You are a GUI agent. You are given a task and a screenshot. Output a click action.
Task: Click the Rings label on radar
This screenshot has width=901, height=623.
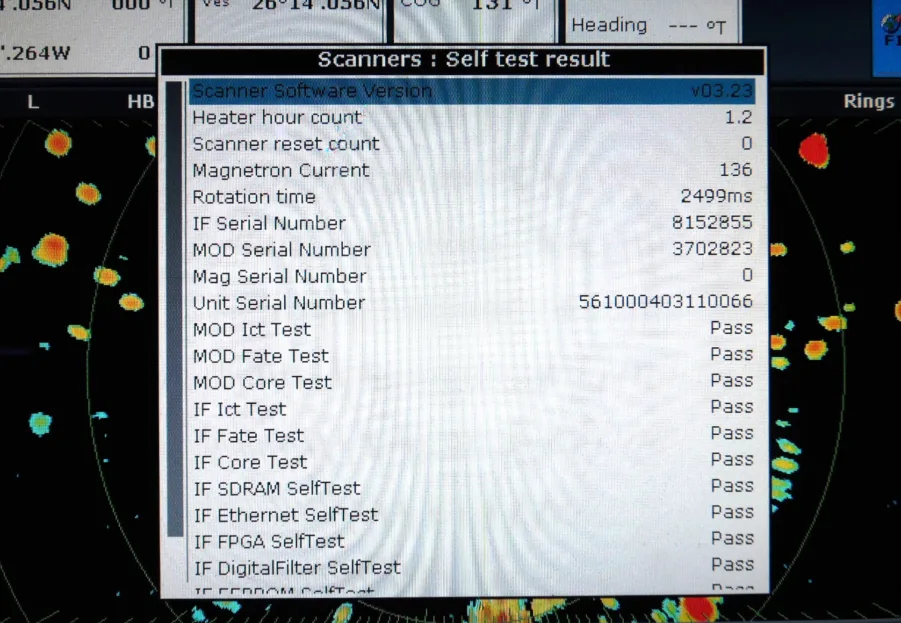click(868, 101)
